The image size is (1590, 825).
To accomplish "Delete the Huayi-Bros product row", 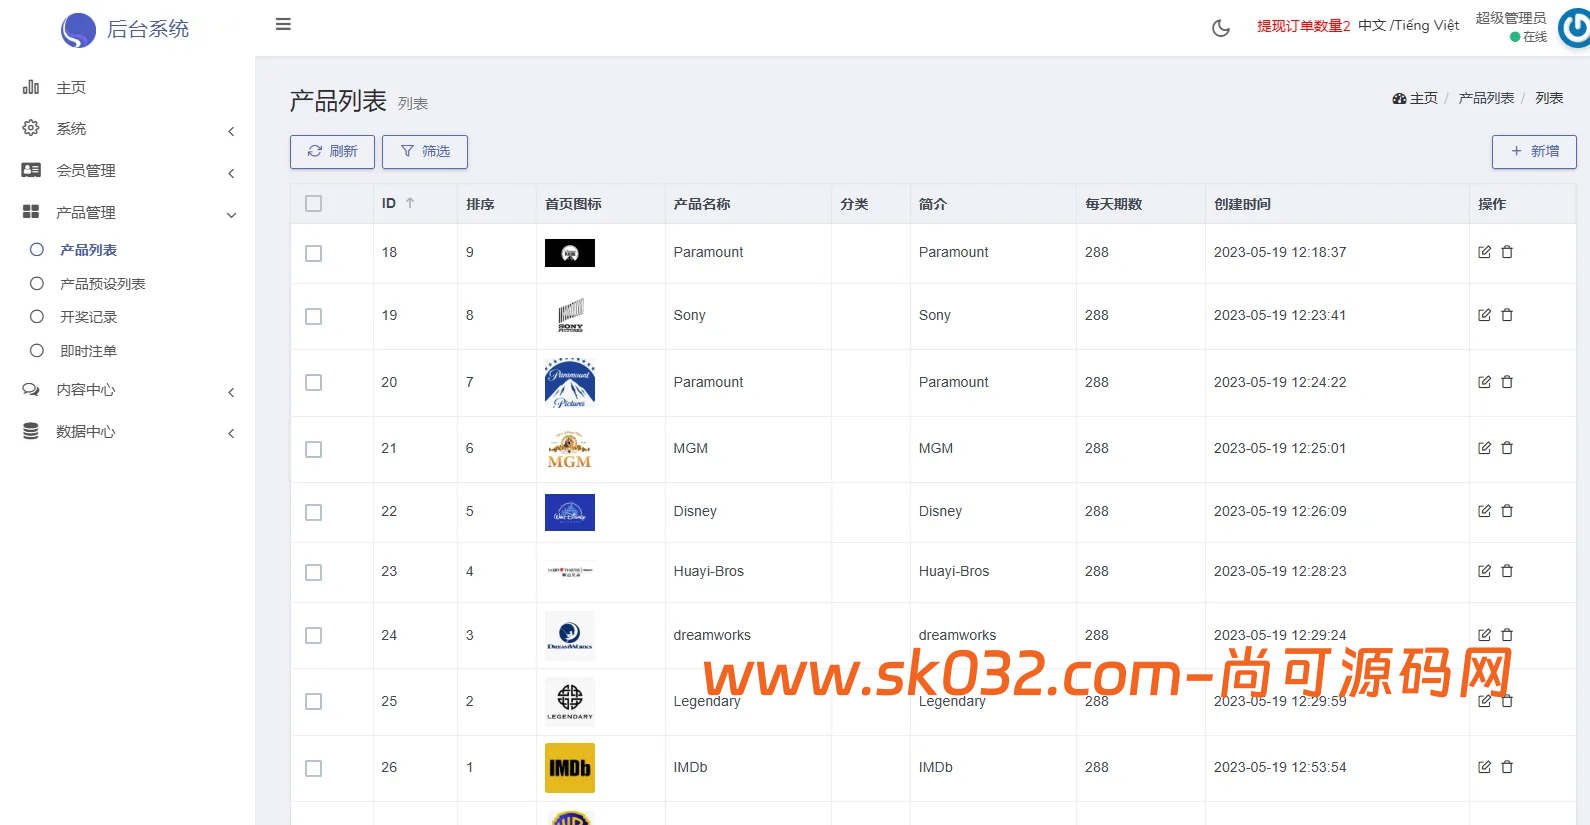I will tap(1507, 571).
